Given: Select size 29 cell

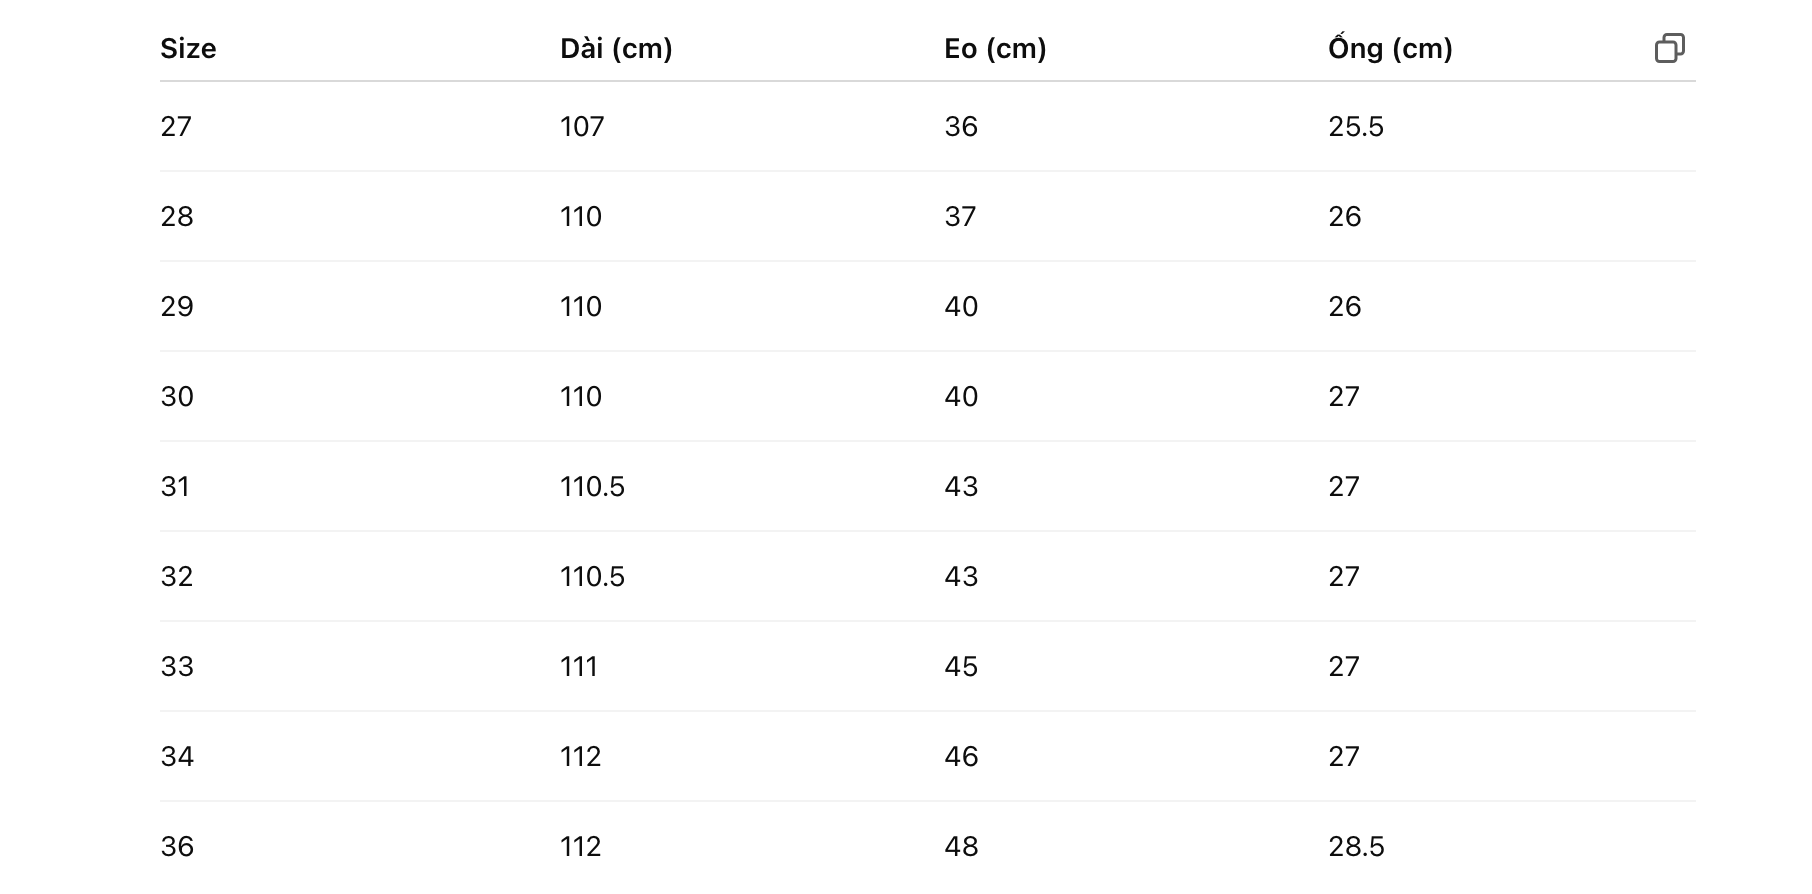Looking at the screenshot, I should click(x=177, y=306).
